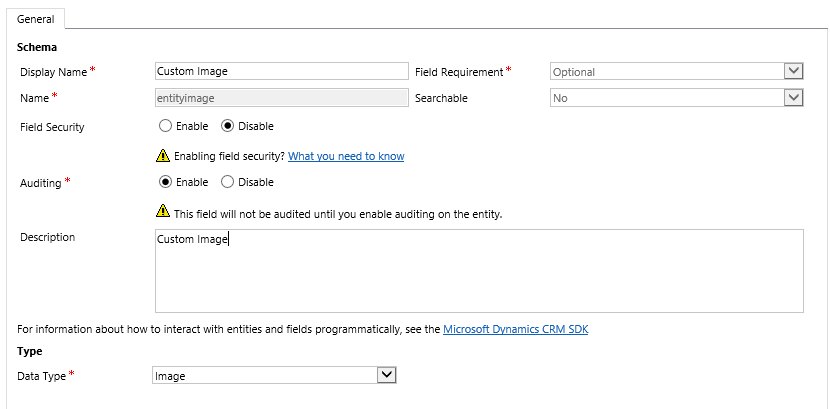Select Enable for Auditing
830x409 pixels.
click(166, 182)
